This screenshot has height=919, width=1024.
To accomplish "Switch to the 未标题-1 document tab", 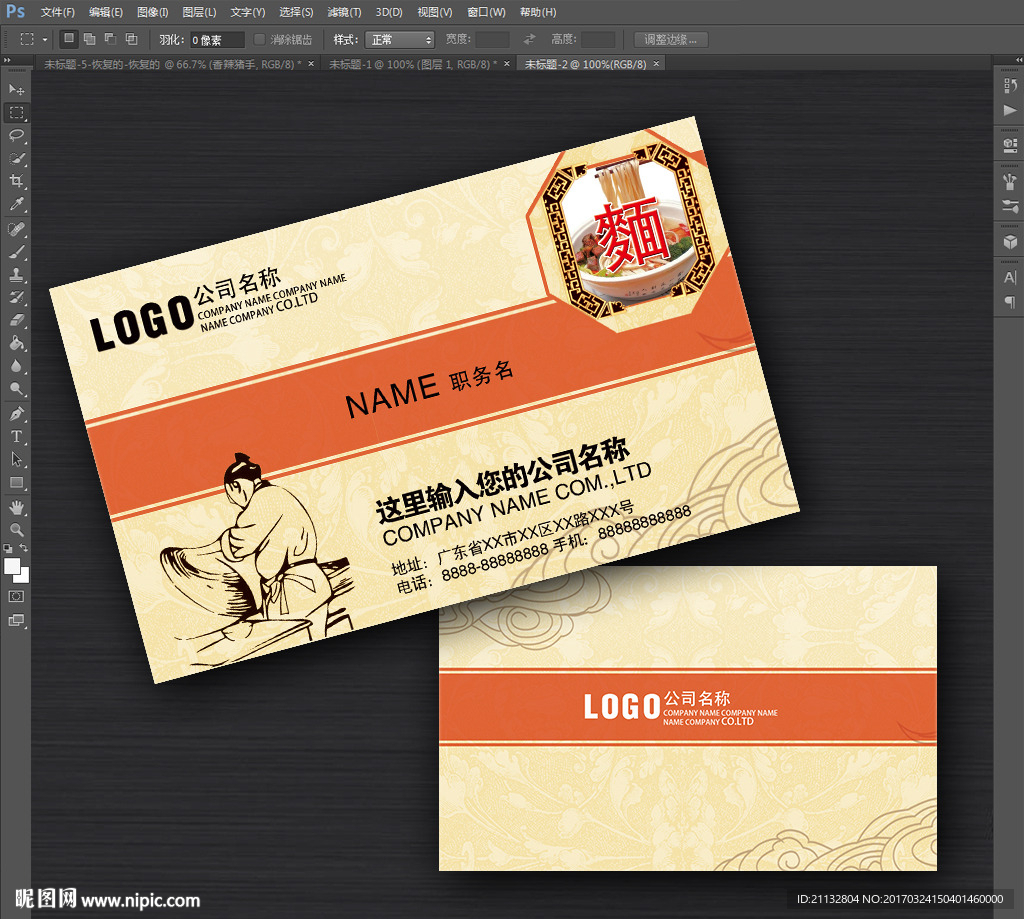I will click(x=413, y=64).
